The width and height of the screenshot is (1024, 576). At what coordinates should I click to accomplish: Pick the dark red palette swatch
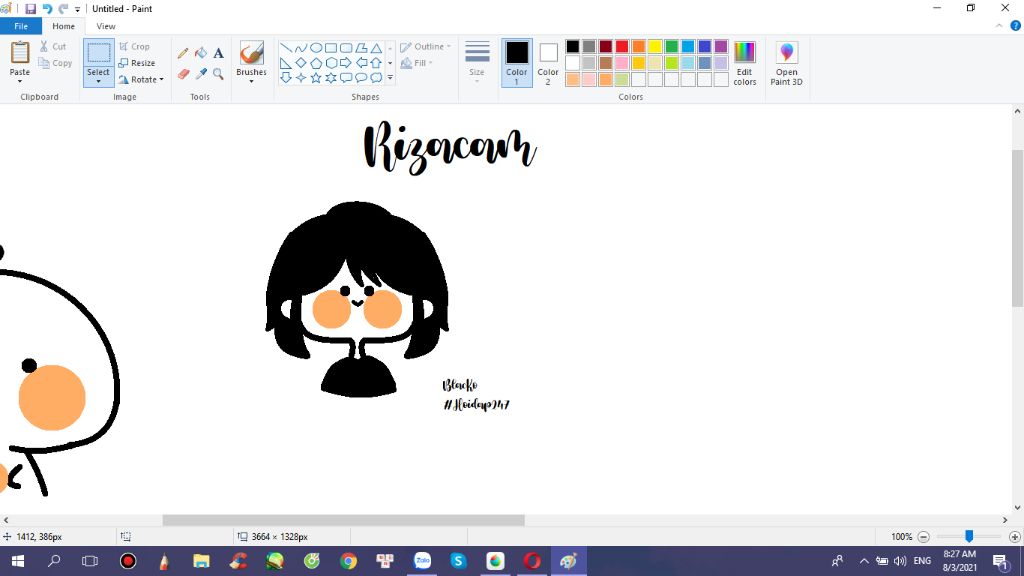click(x=606, y=46)
